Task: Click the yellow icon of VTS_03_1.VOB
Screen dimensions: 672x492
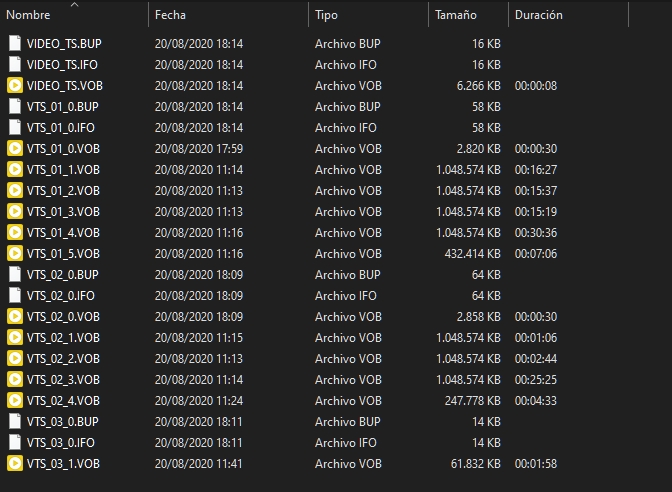Action: (14, 464)
